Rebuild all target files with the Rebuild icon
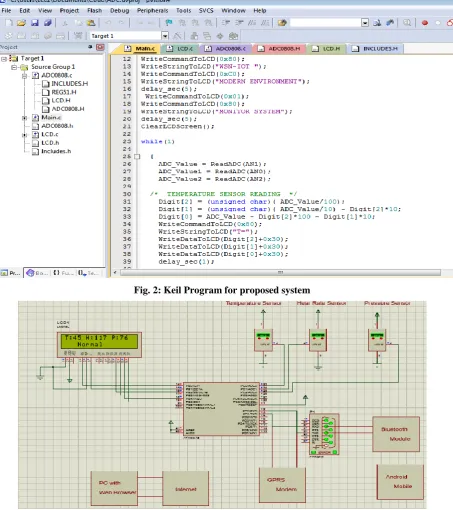Image resolution: width=453 pixels, height=510 pixels. point(35,36)
